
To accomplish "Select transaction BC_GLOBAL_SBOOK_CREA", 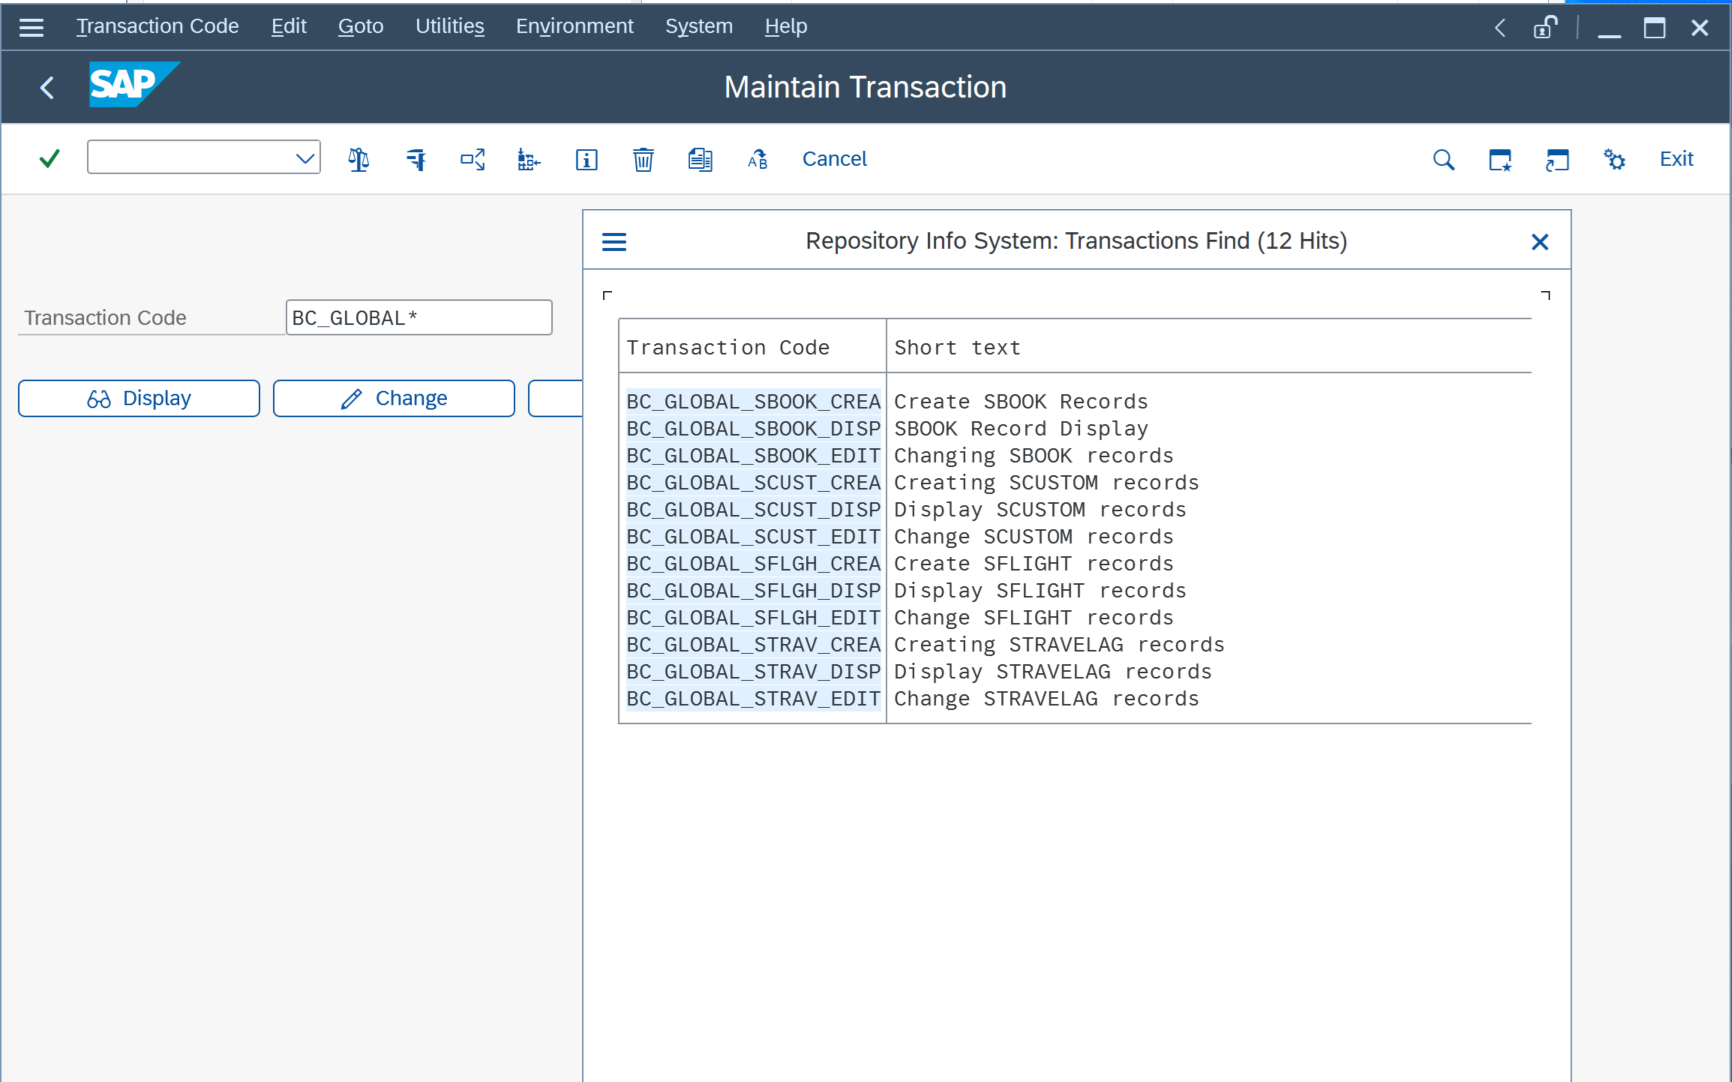I will coord(753,401).
